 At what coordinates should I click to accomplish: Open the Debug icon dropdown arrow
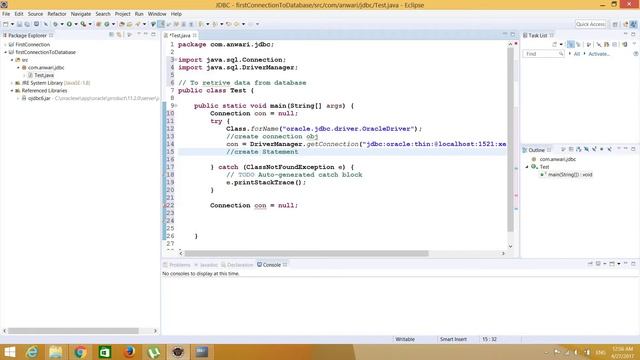tap(62, 24)
